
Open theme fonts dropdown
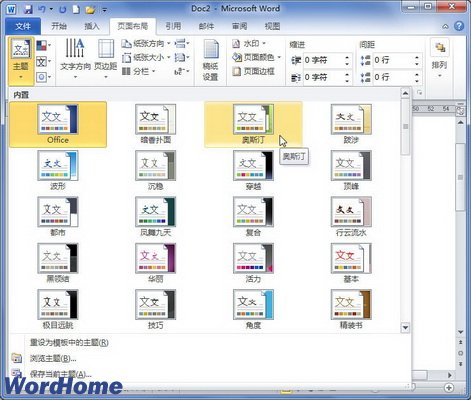(x=44, y=61)
